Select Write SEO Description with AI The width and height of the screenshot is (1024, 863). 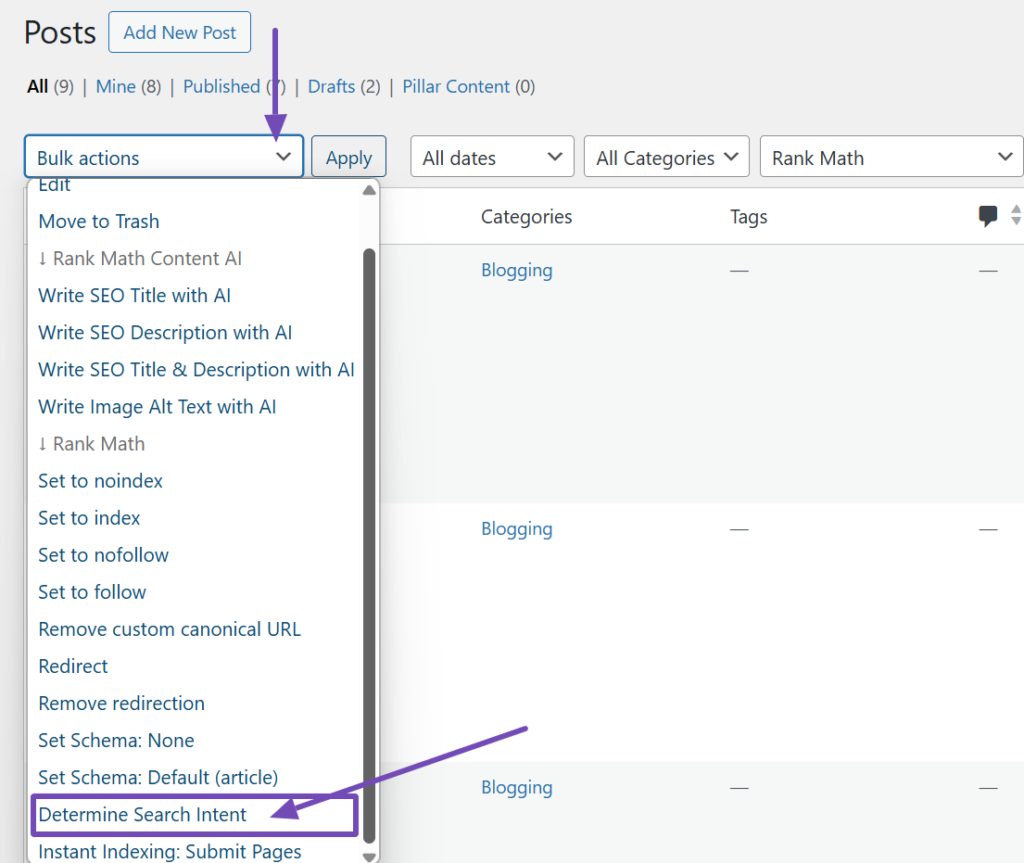(x=165, y=333)
